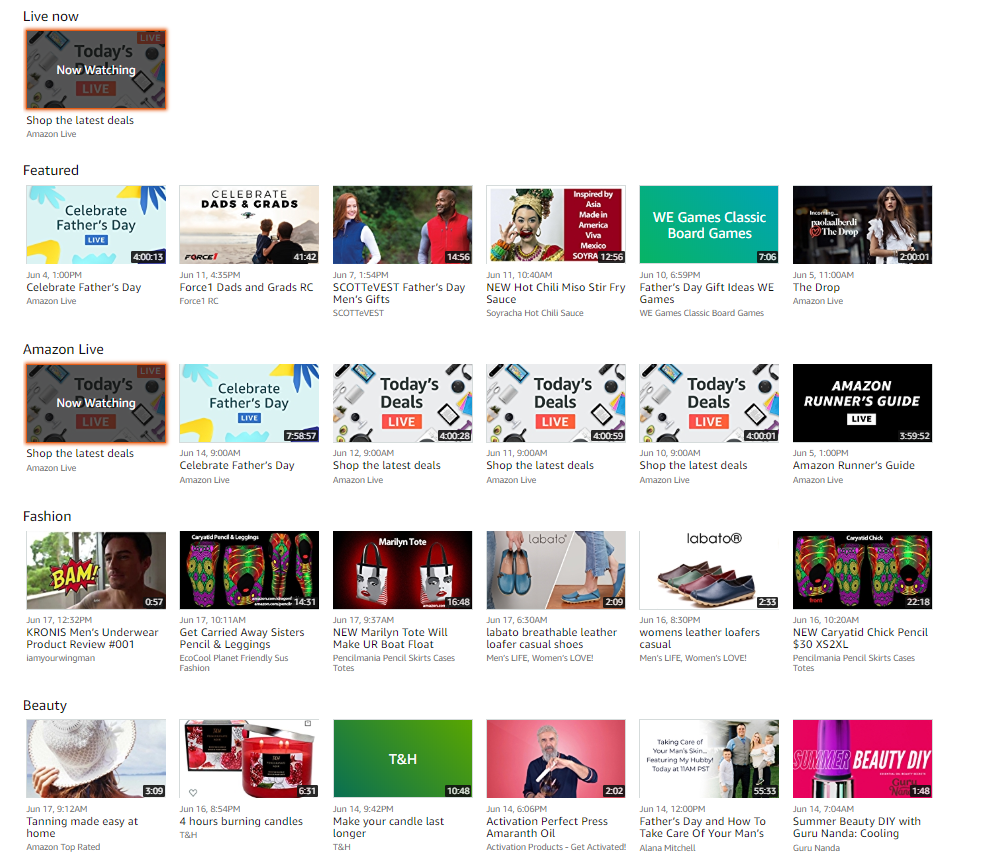Click 'Force1 Dads and Grads RC' title
Image resolution: width=981 pixels, height=868 pixels.
pos(247,287)
